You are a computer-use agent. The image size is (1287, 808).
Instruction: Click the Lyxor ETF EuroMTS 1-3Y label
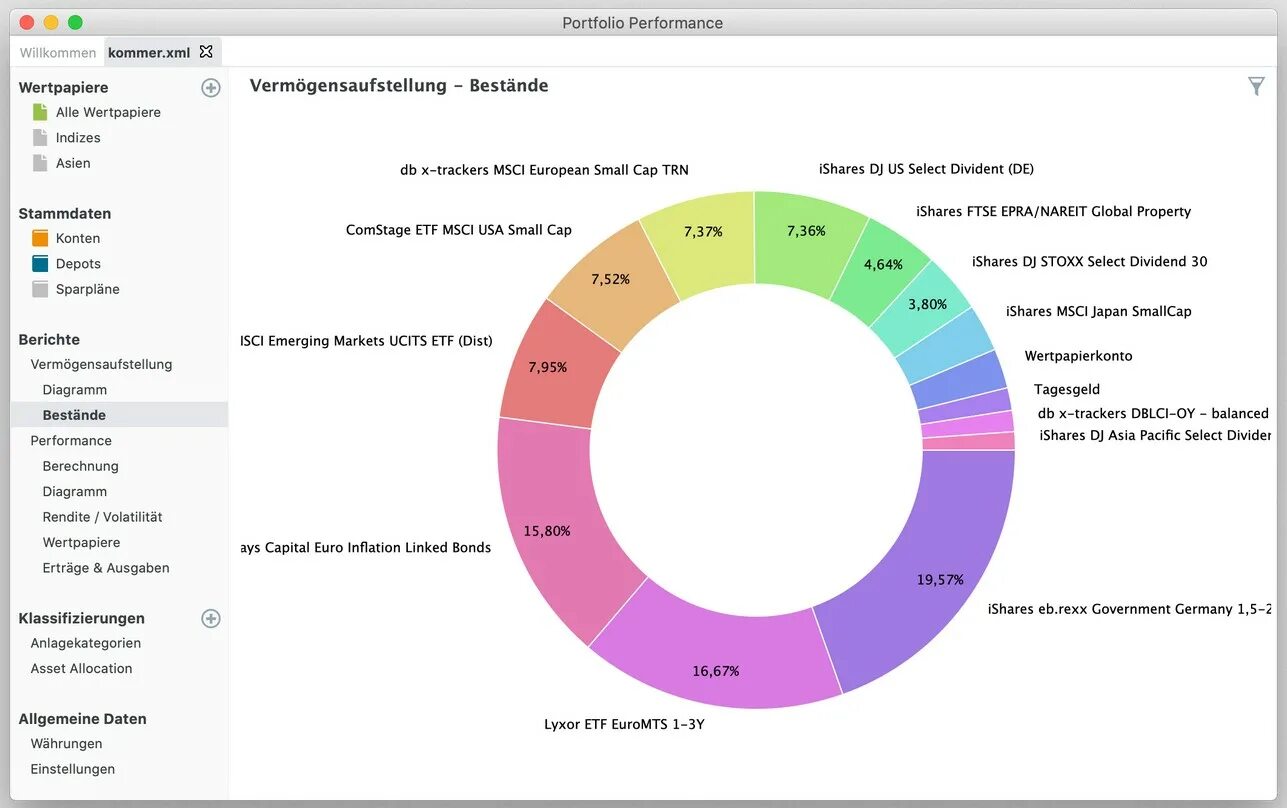[x=624, y=724]
